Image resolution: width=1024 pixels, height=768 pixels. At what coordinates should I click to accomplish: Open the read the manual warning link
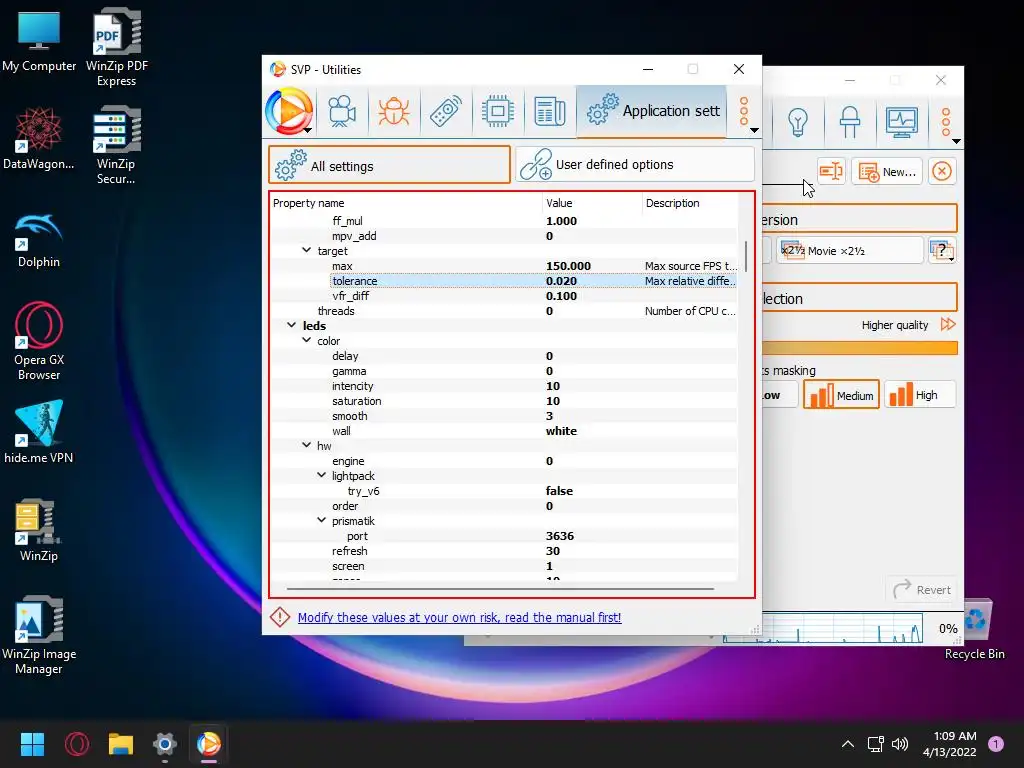[x=459, y=617]
